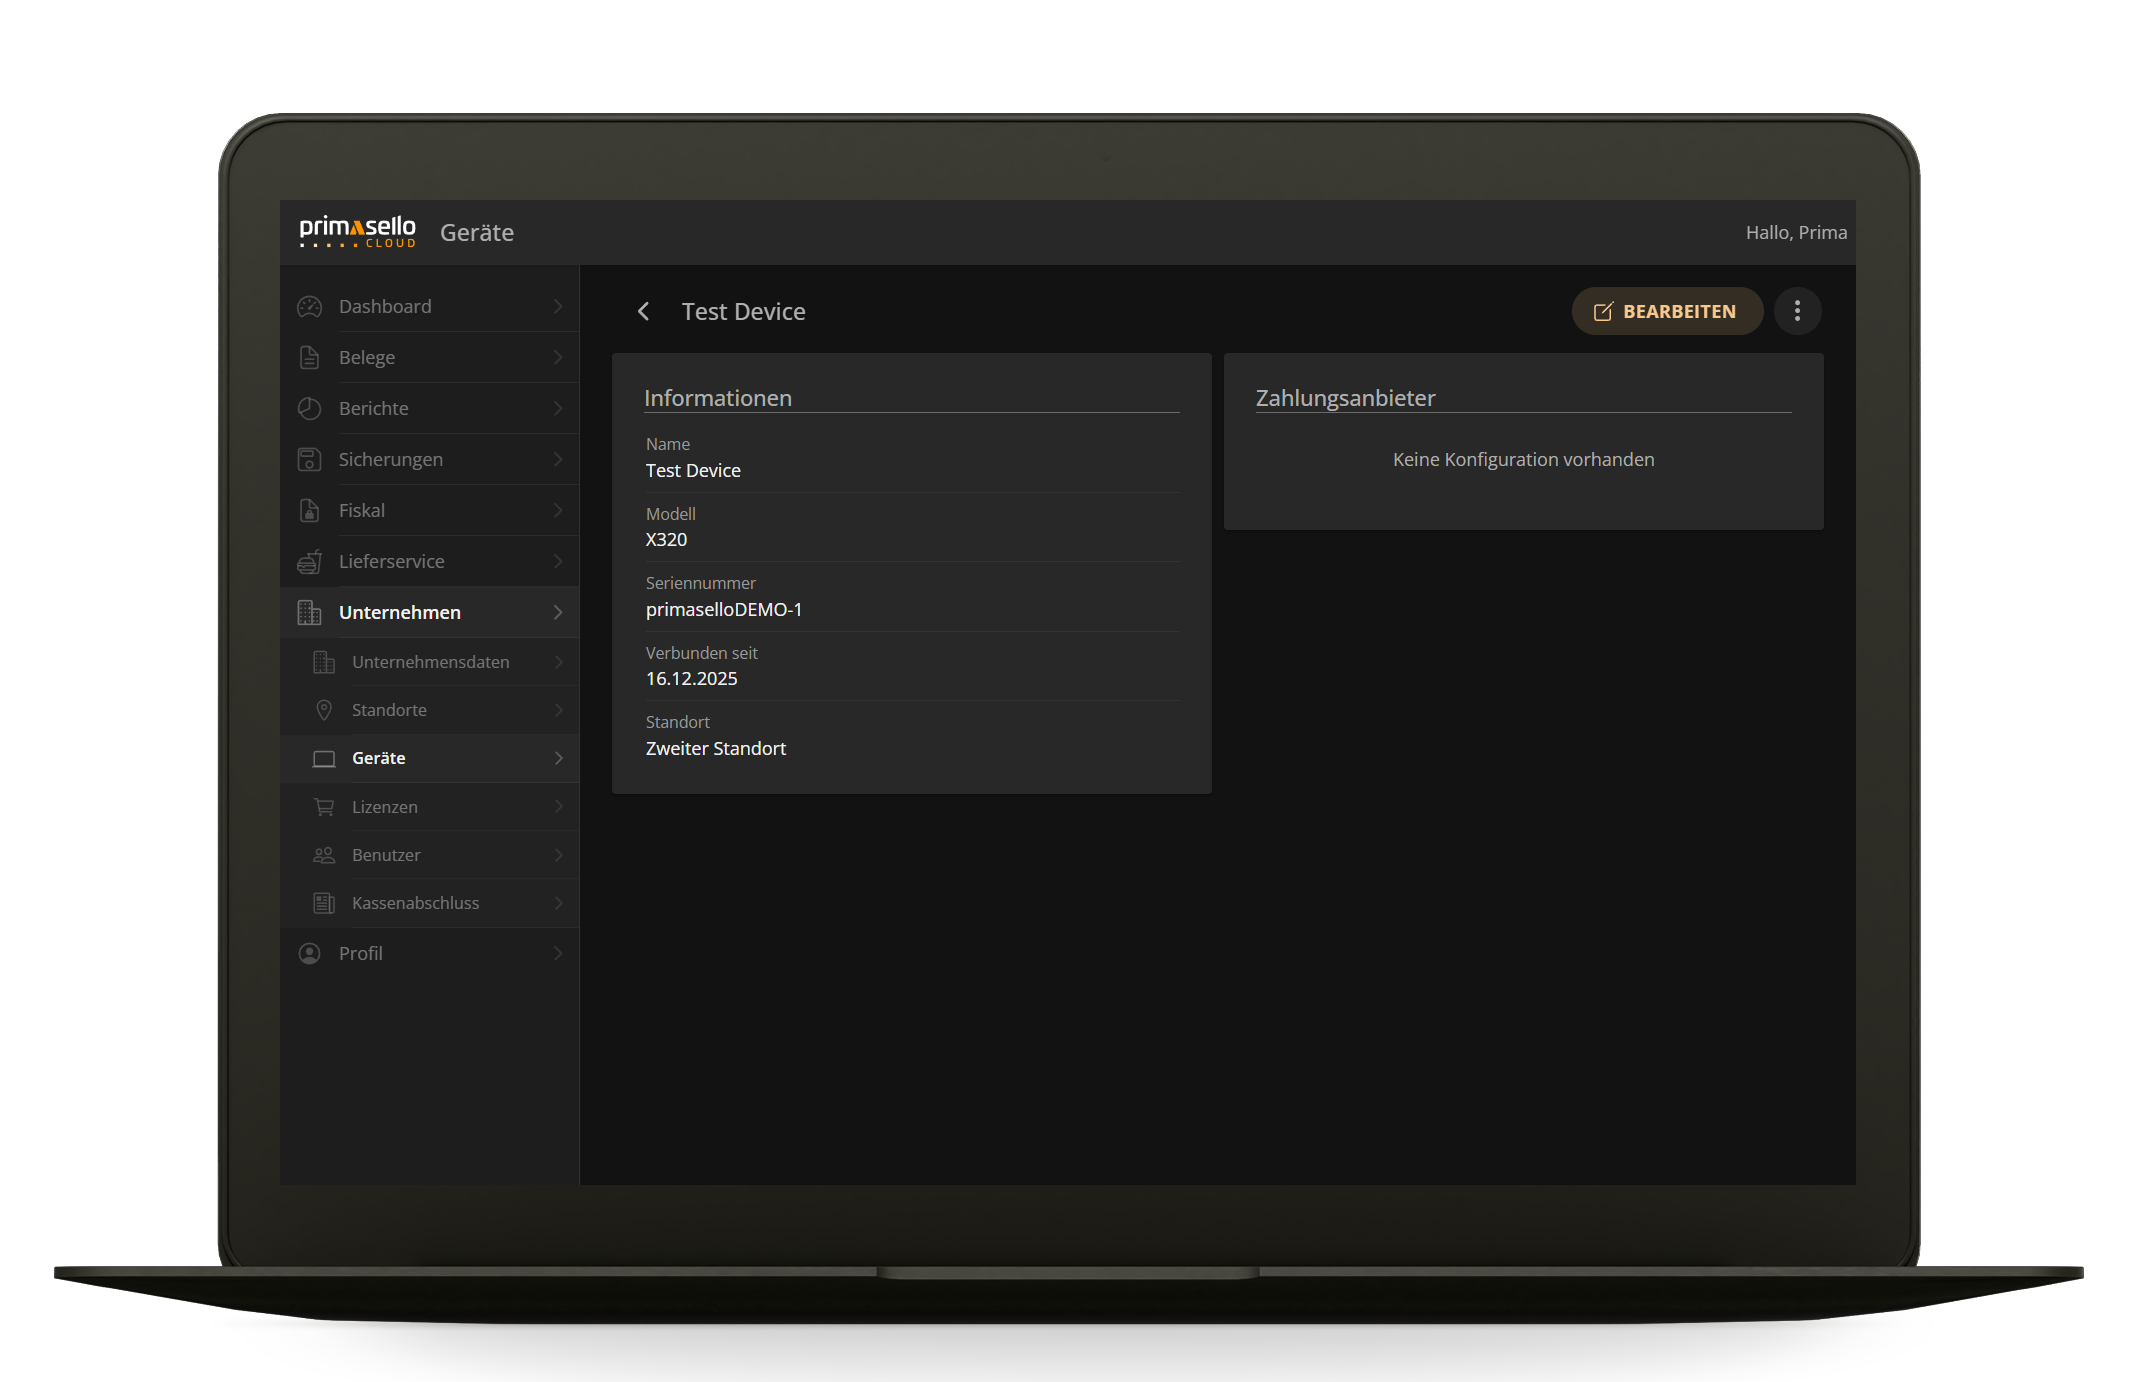
Task: Switch to the Unternehmensdaten section
Action: (x=430, y=661)
